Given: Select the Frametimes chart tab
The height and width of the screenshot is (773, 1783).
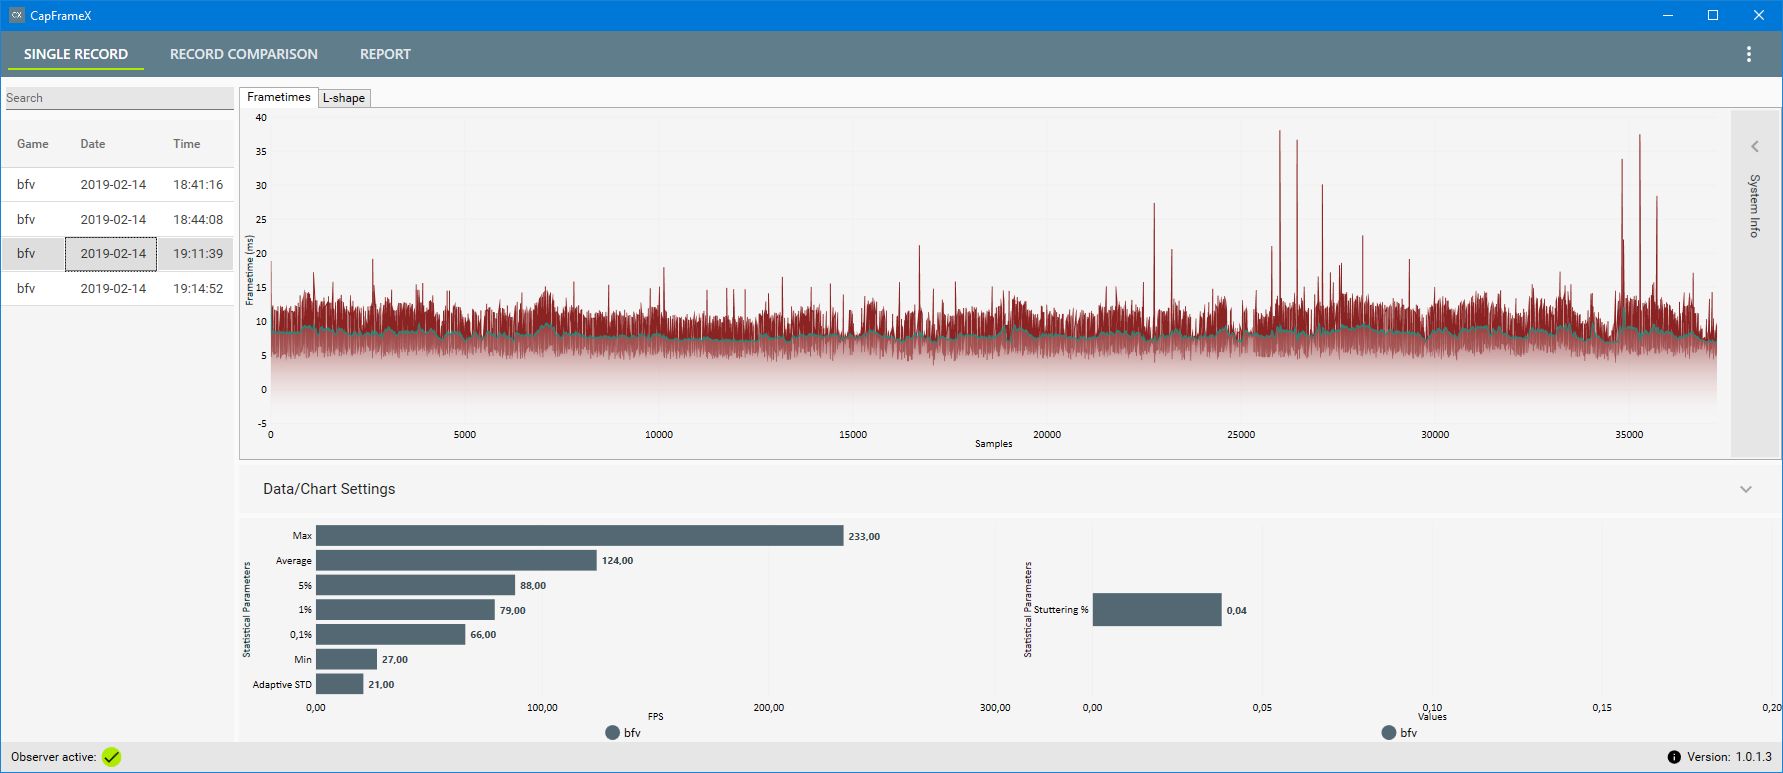Looking at the screenshot, I should click(x=278, y=97).
